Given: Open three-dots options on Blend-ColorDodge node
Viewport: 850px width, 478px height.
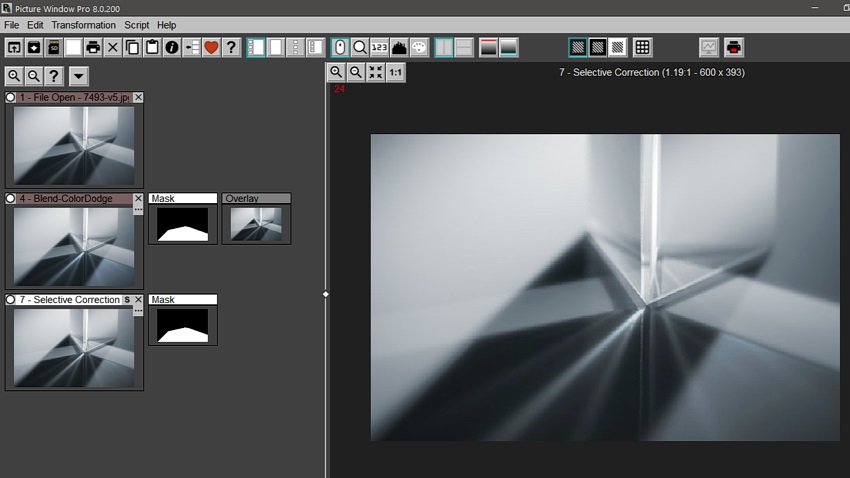Looking at the screenshot, I should (x=138, y=210).
